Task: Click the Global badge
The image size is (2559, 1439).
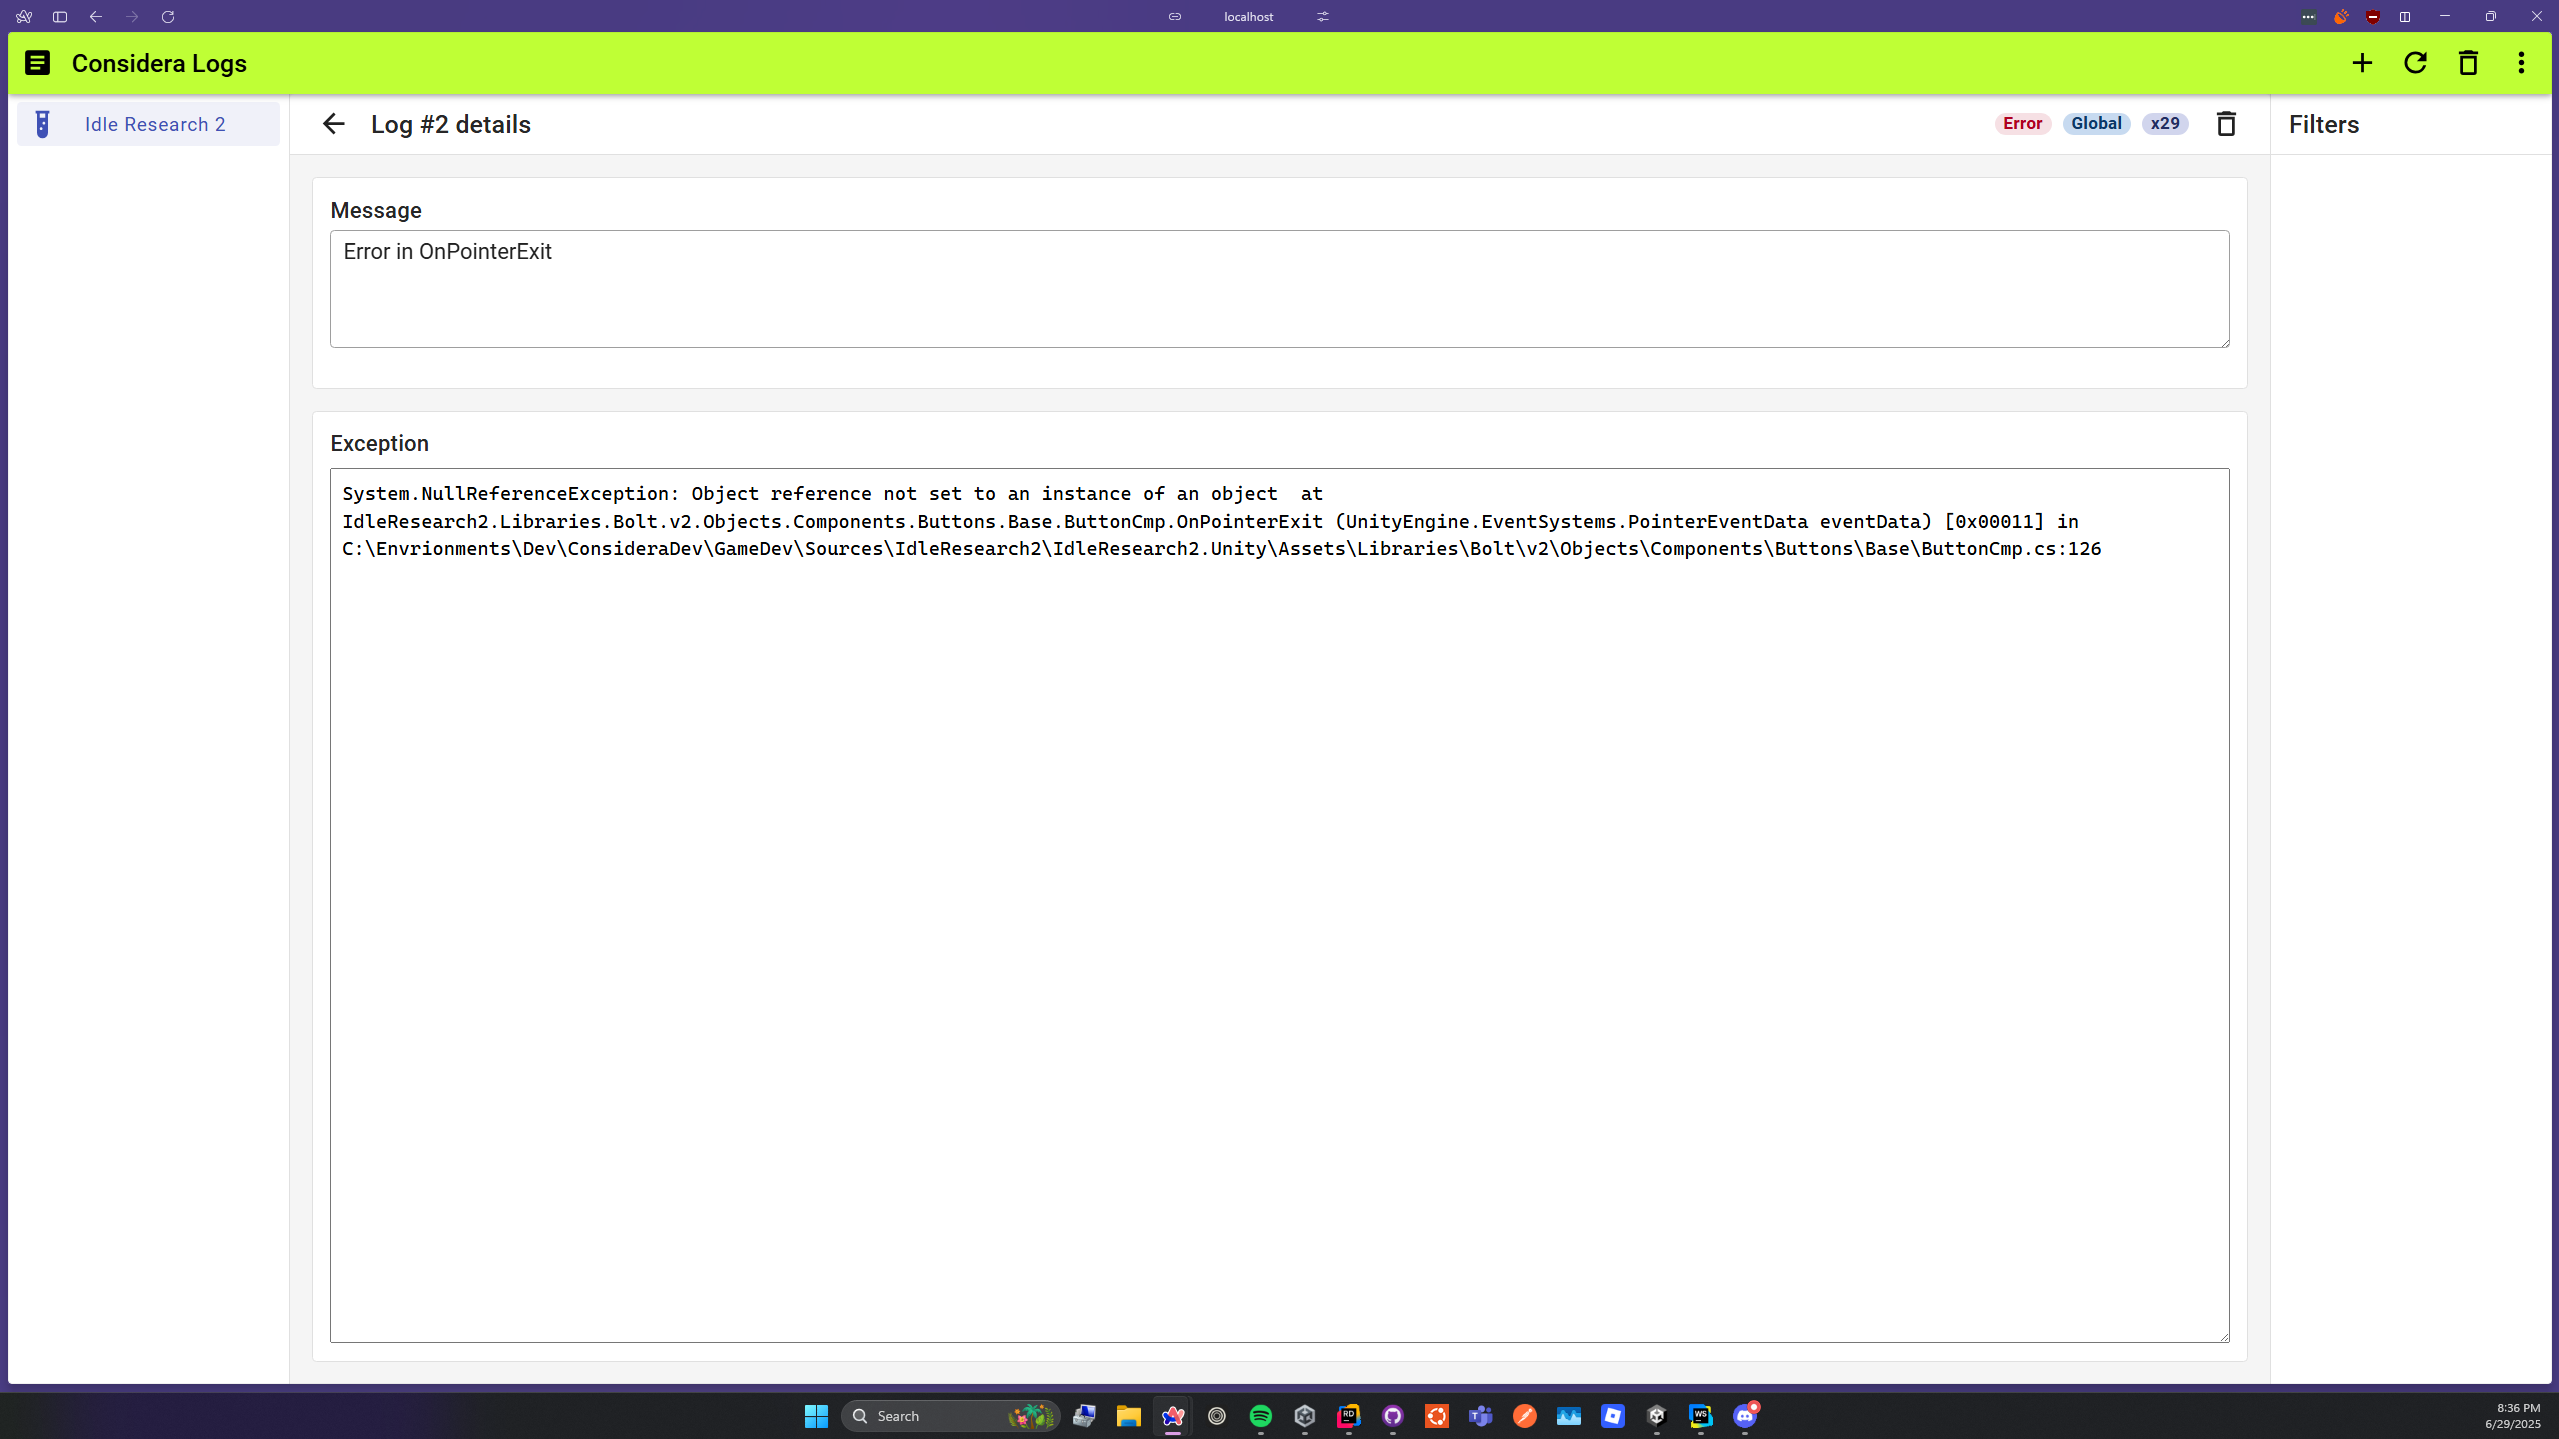Action: click(2096, 124)
